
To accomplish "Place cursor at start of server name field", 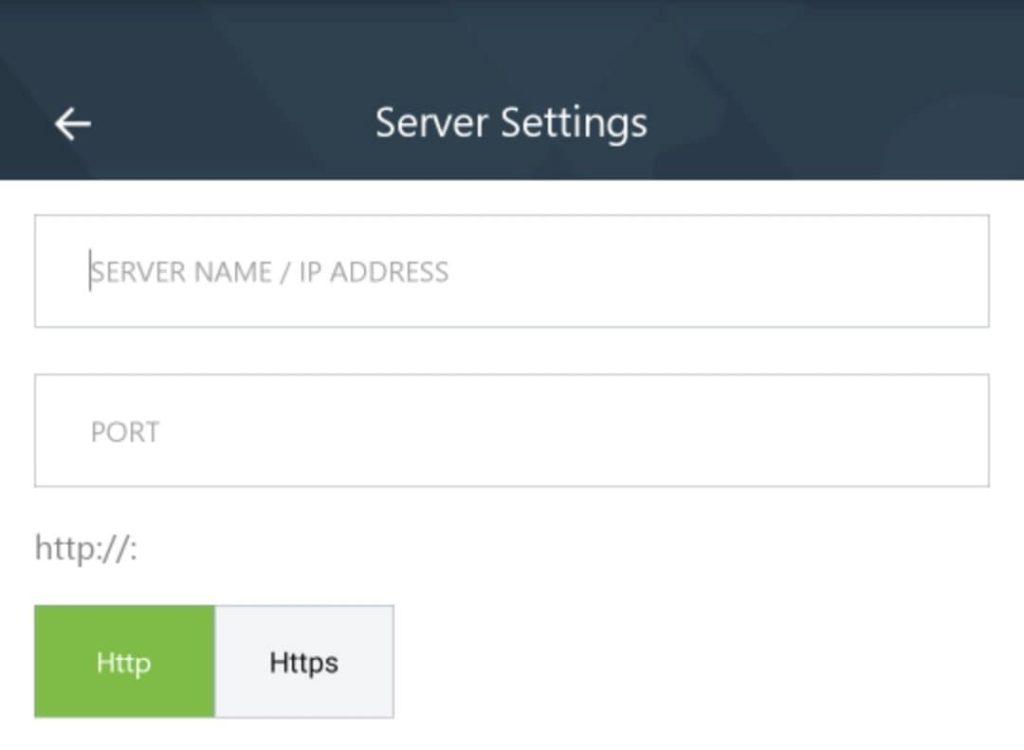I will 91,271.
